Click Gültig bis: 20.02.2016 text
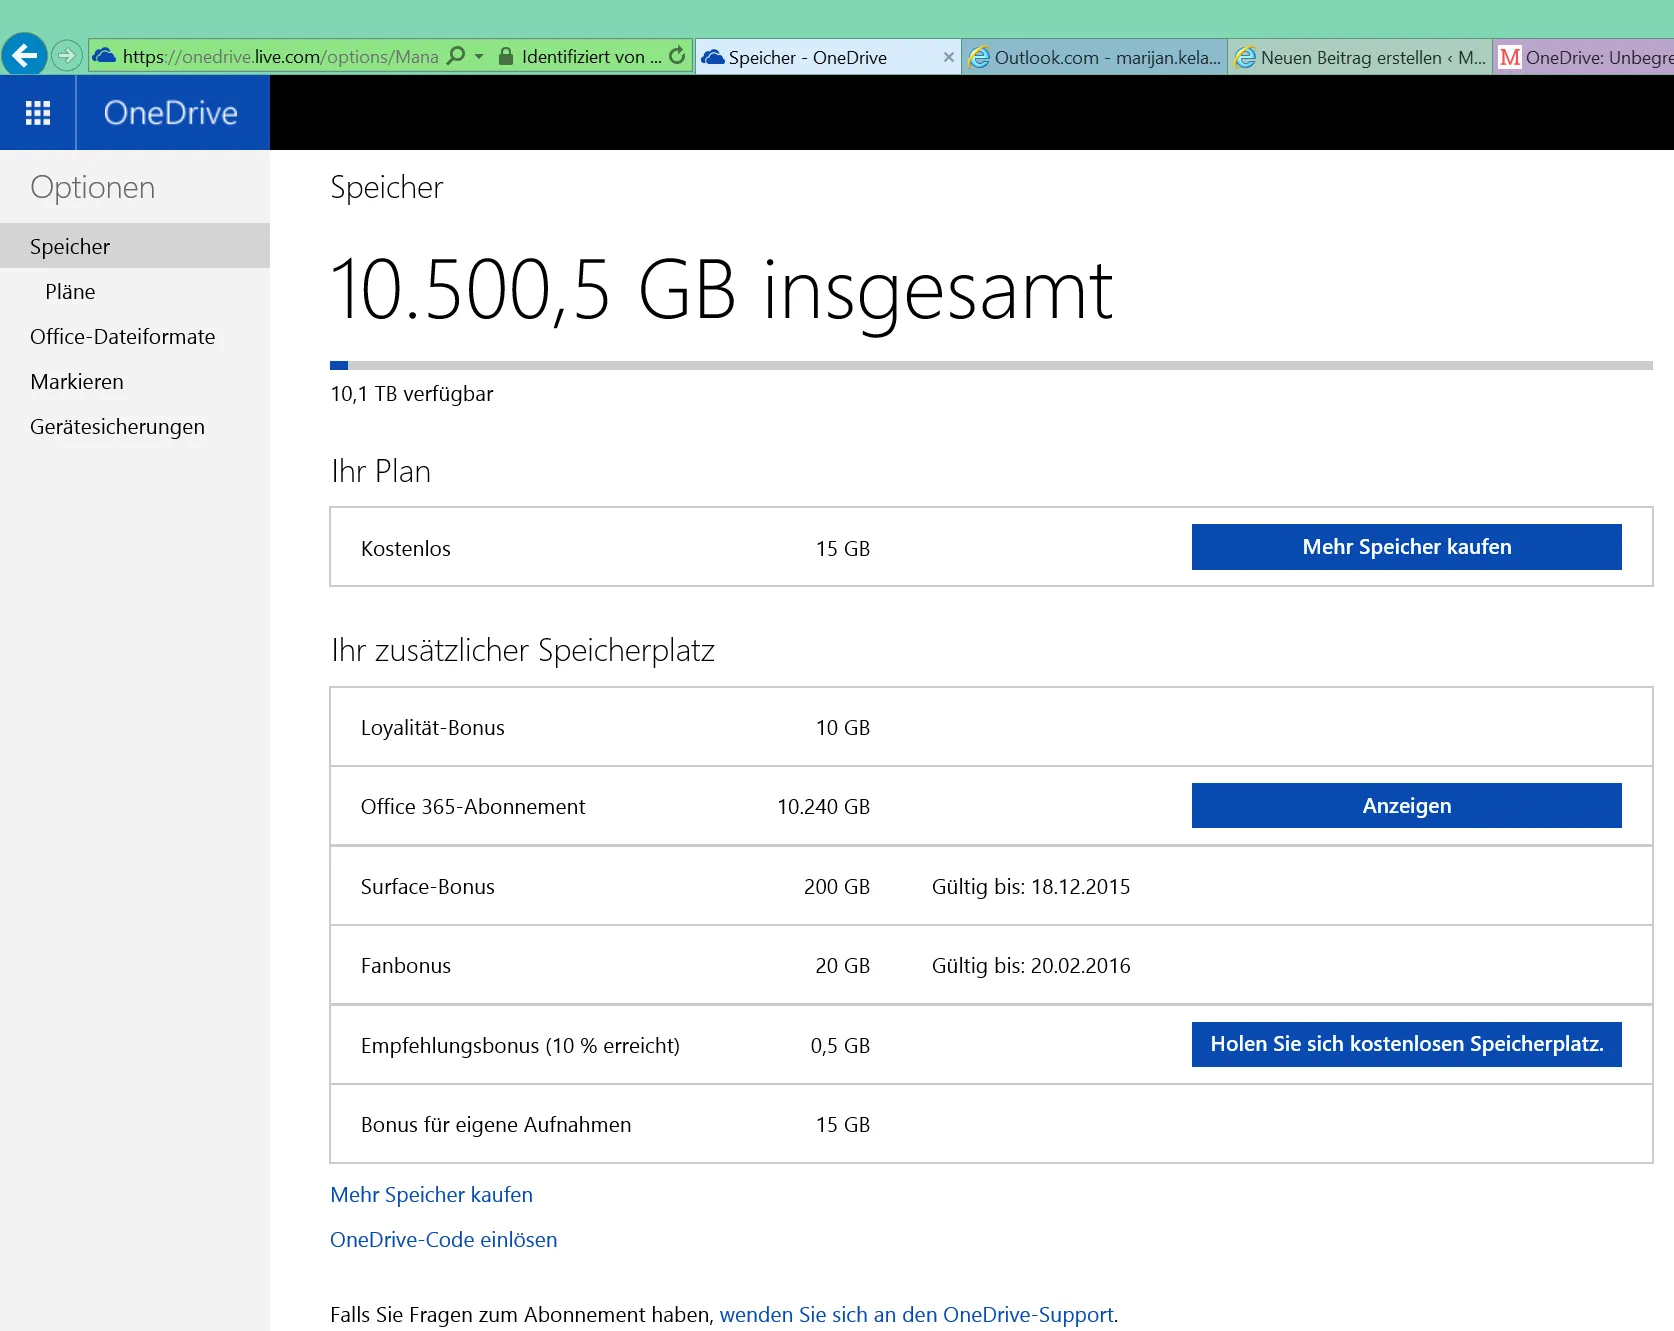 [1031, 966]
